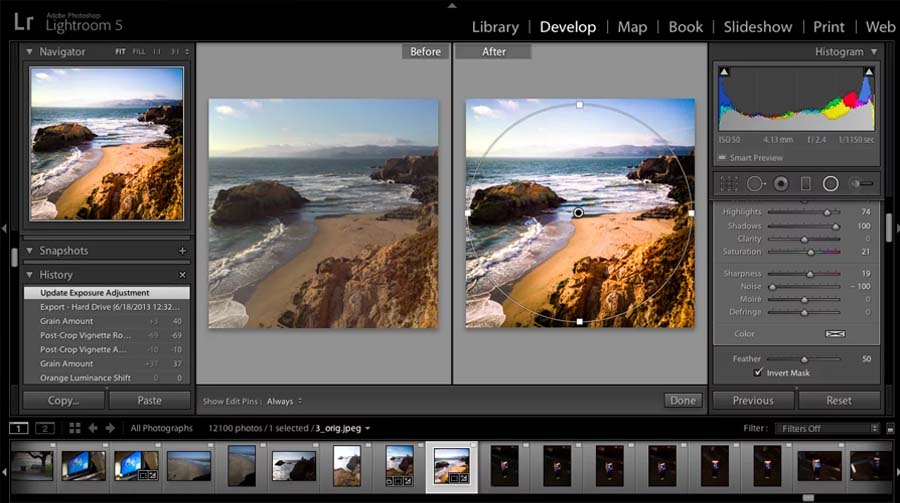Collapse the Histogram panel

874,52
